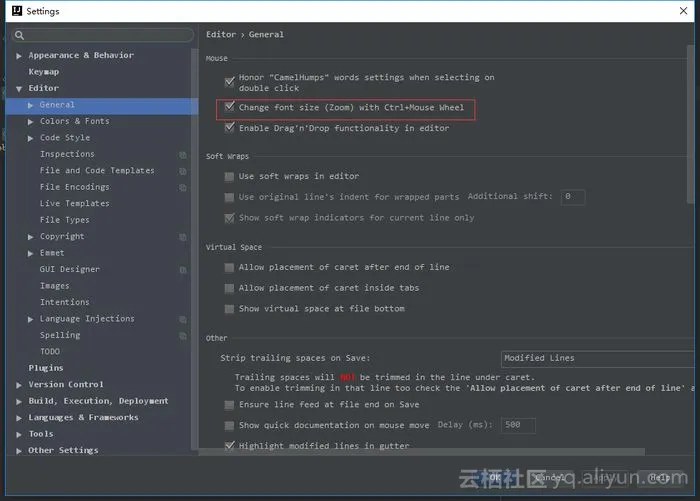Click the OK button

tap(497, 478)
